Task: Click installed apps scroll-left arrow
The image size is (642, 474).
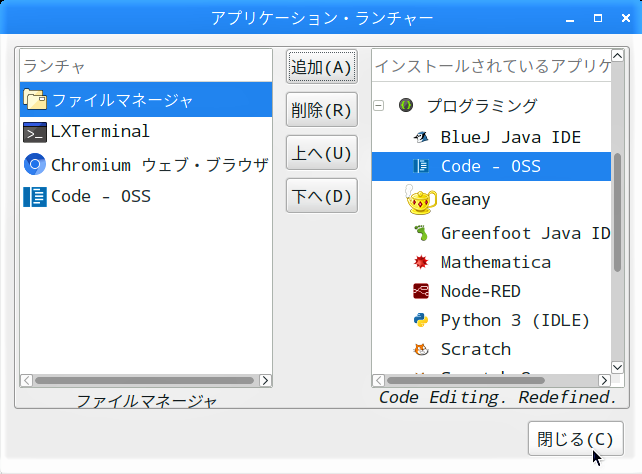Action: tap(379, 381)
